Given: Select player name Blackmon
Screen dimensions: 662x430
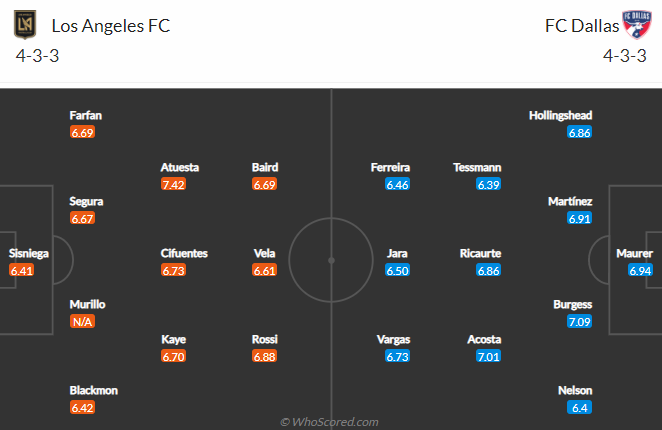Looking at the screenshot, I should pos(94,390).
